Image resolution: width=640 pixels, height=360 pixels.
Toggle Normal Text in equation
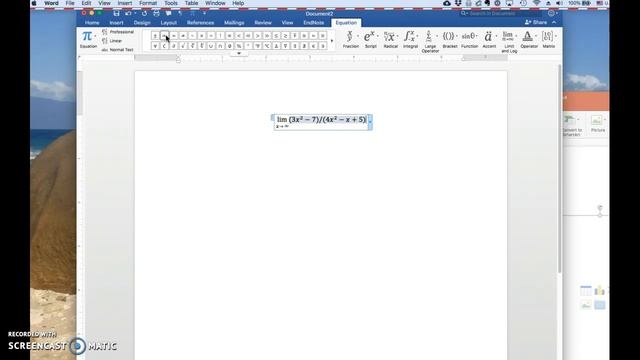point(118,50)
